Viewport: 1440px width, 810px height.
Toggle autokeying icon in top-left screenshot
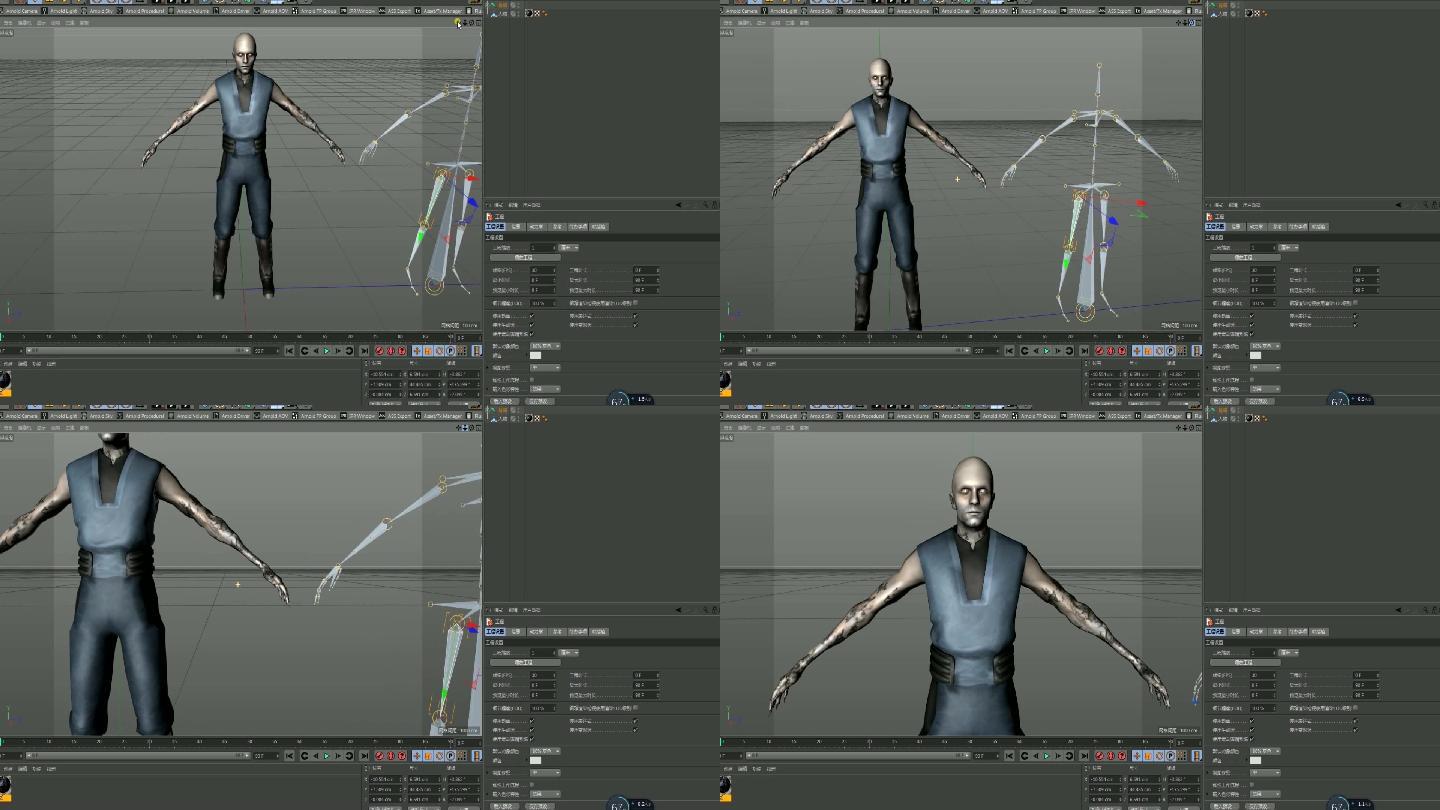coord(391,351)
